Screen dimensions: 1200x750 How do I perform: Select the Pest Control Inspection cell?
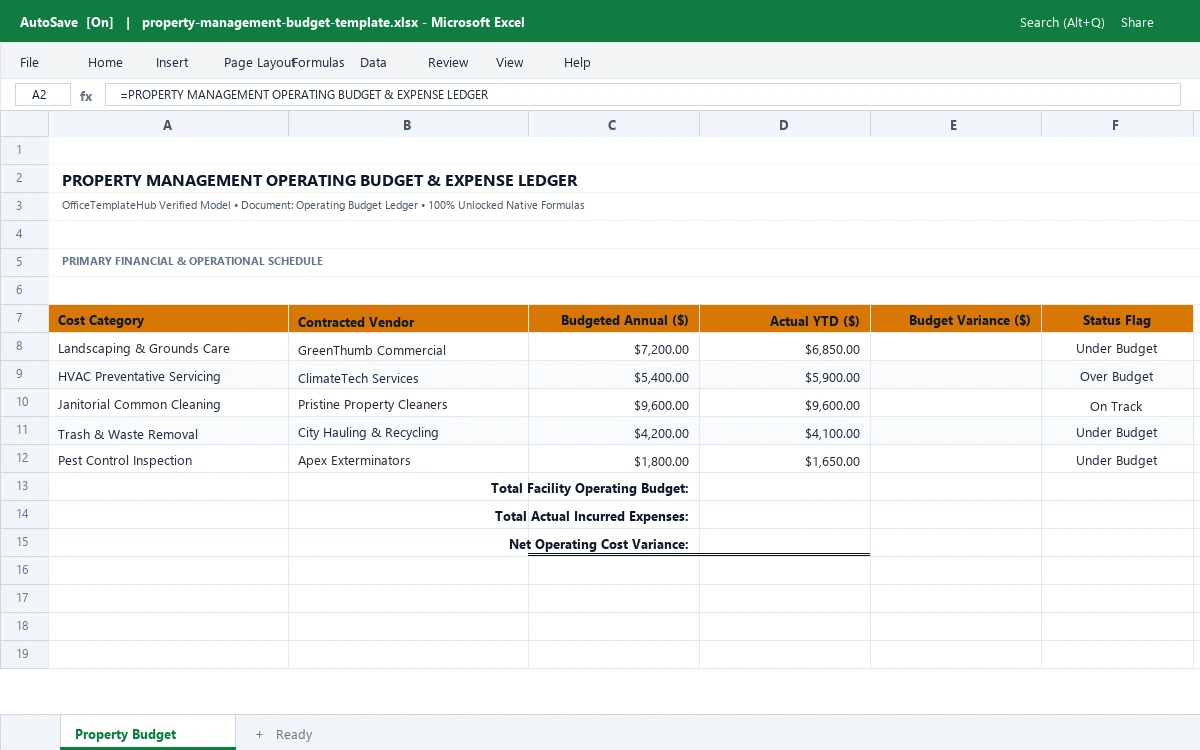[168, 459]
